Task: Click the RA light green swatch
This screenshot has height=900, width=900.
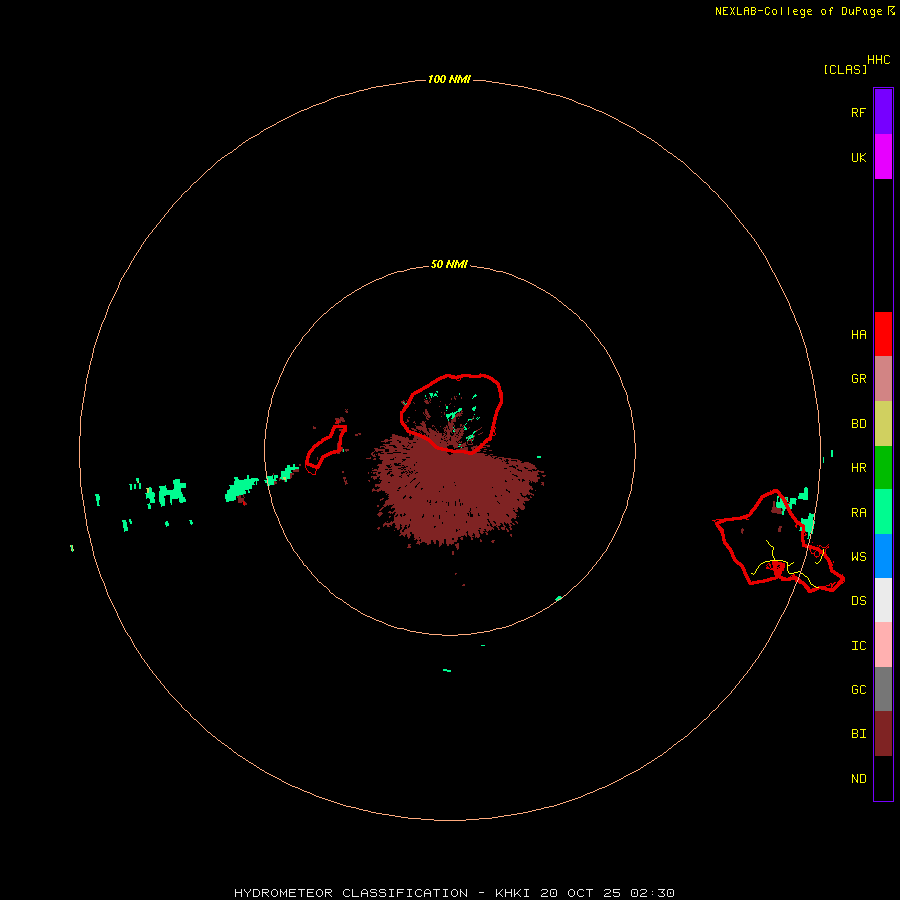Action: 883,512
